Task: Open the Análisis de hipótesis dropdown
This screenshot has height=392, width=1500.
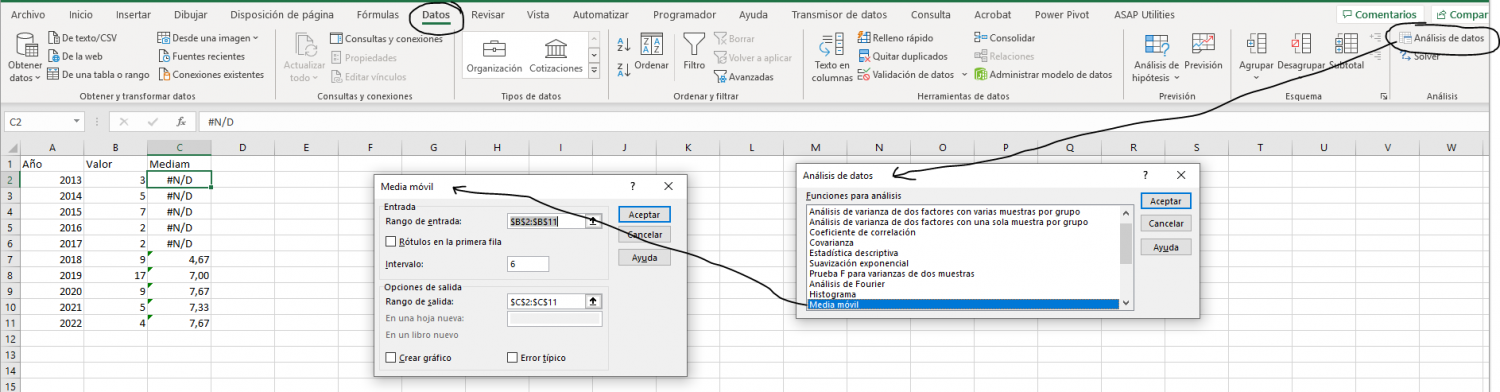Action: [x=1156, y=58]
